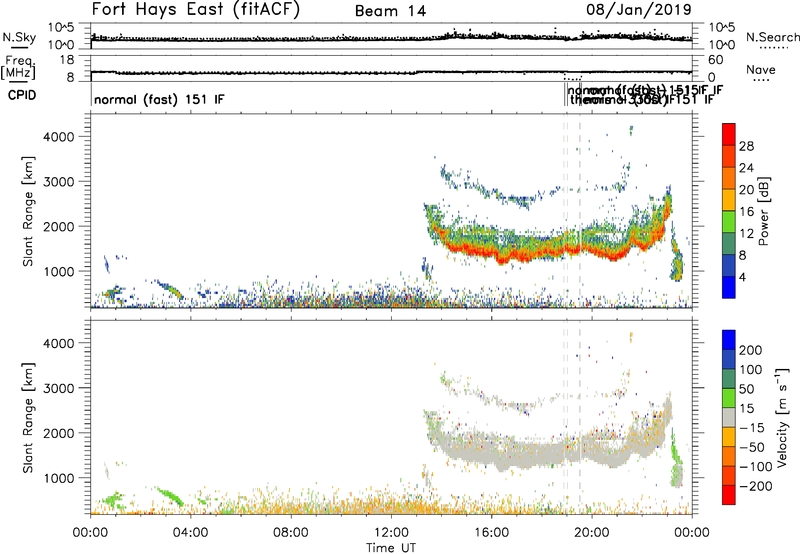800x554 pixels.
Task: Click the light green Velocity segment between 15 and 50
Action: click(729, 398)
